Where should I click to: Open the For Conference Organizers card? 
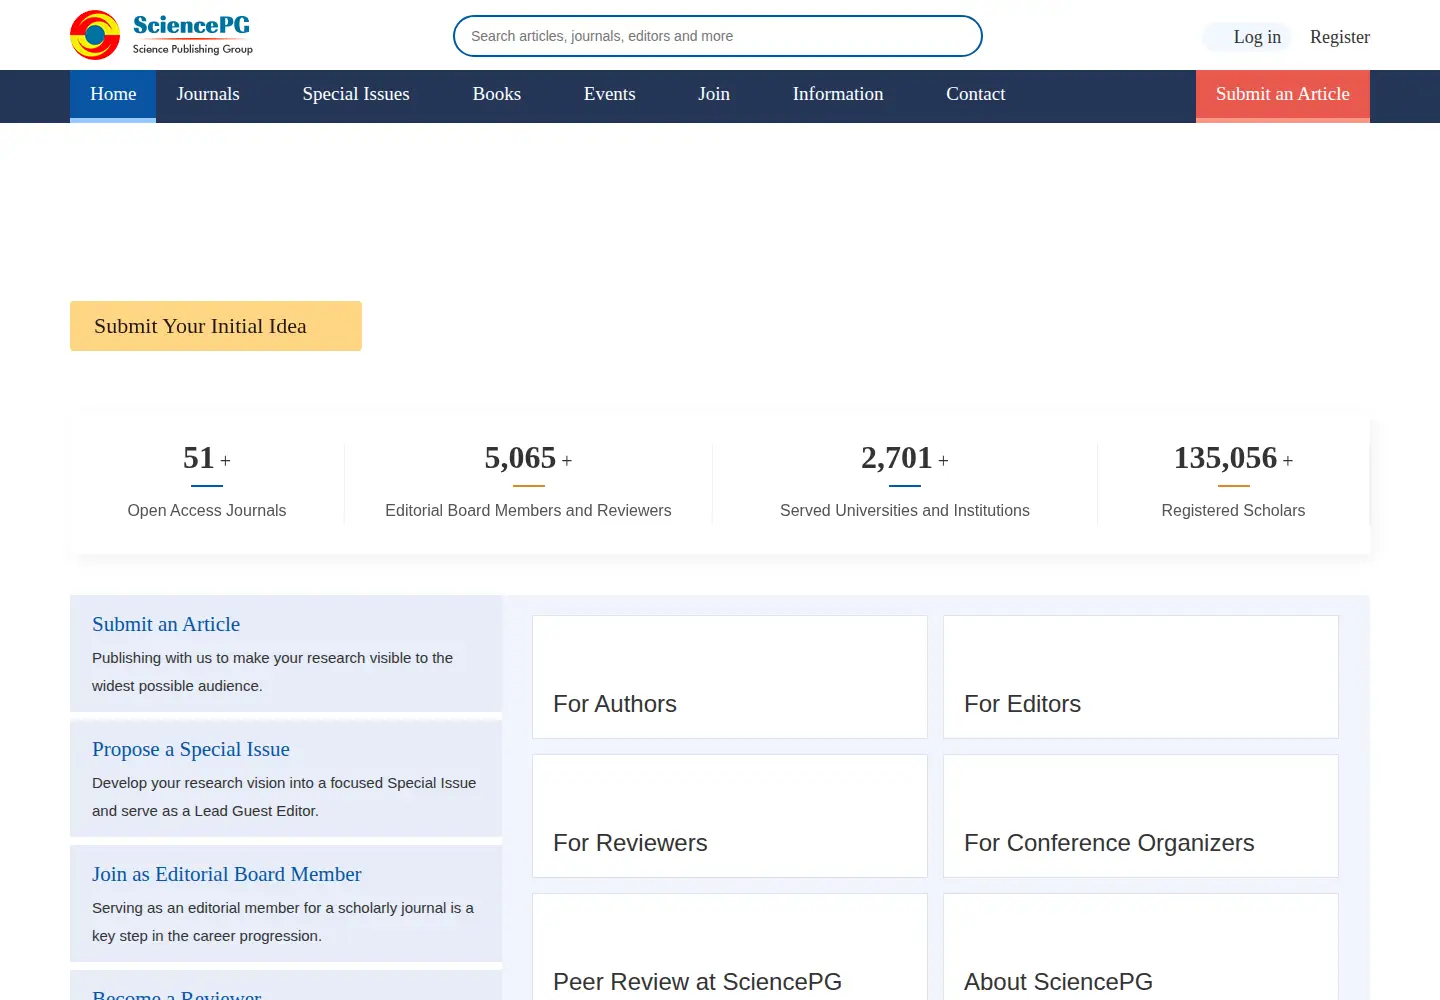click(1141, 816)
